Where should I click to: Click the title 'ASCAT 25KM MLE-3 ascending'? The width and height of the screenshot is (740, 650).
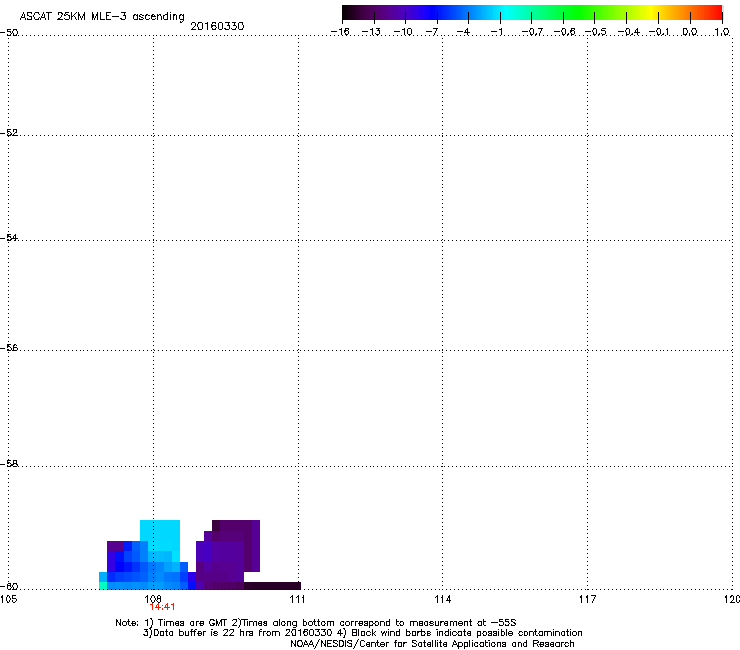[x=102, y=16]
